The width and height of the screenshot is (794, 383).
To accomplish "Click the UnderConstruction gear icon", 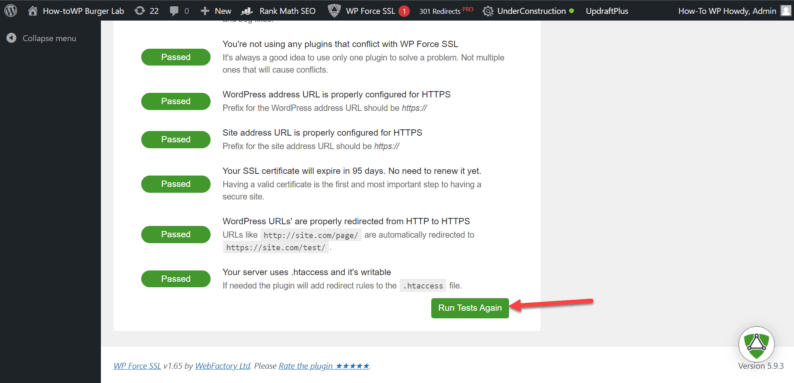I will pos(488,11).
